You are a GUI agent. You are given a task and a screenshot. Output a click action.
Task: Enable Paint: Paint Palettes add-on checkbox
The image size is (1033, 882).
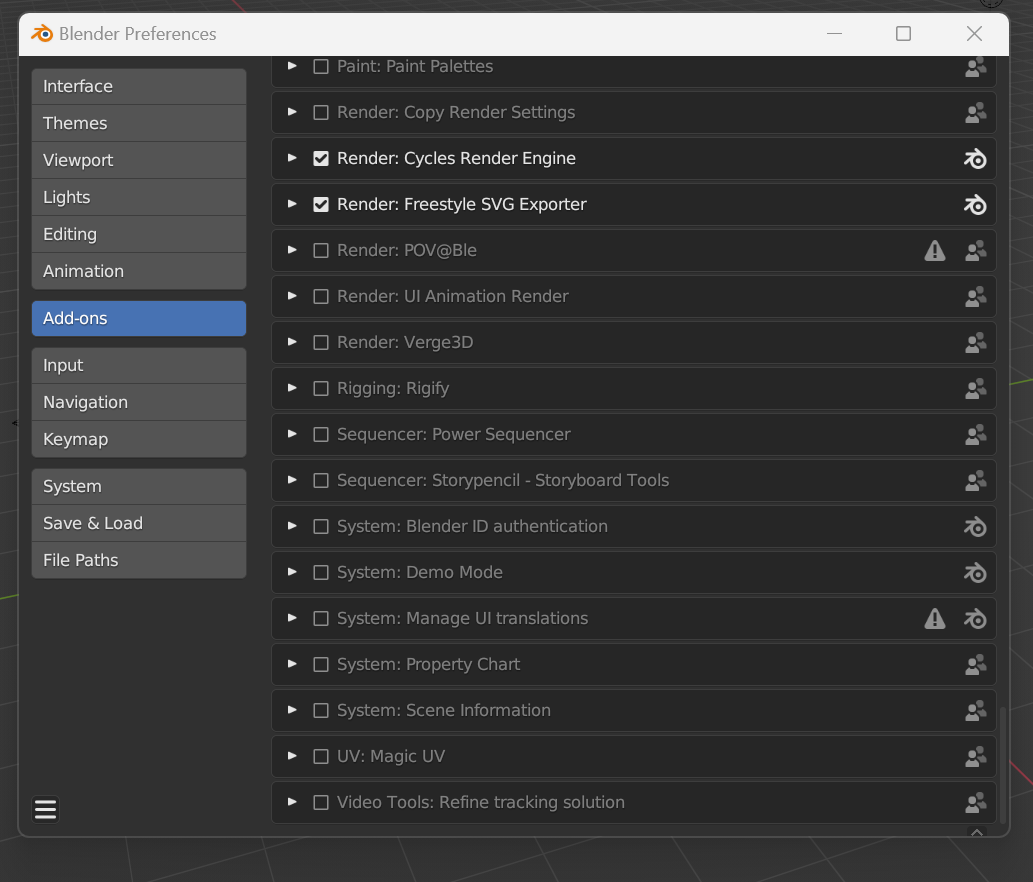pyautogui.click(x=321, y=67)
